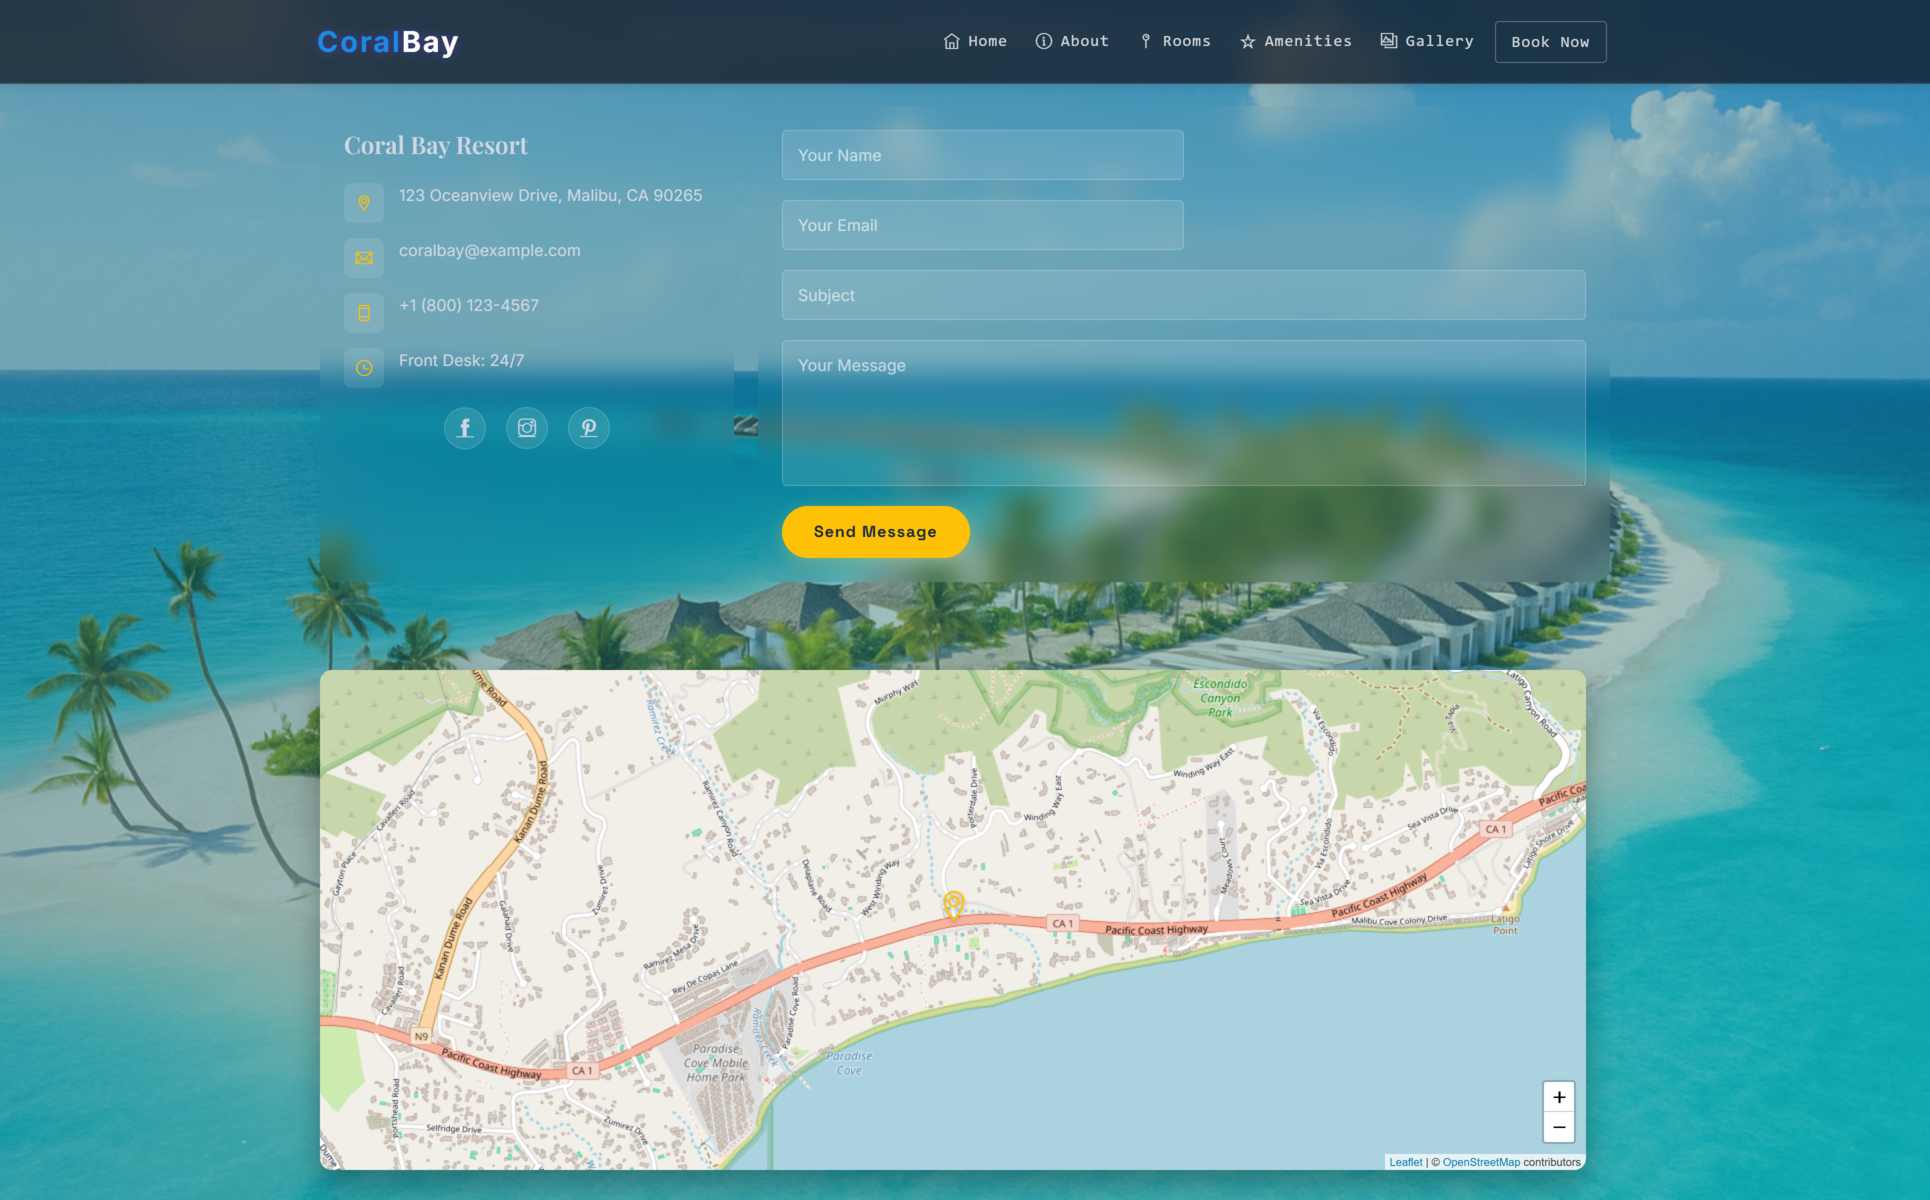Open the About nav item
The width and height of the screenshot is (1930, 1200).
point(1072,41)
